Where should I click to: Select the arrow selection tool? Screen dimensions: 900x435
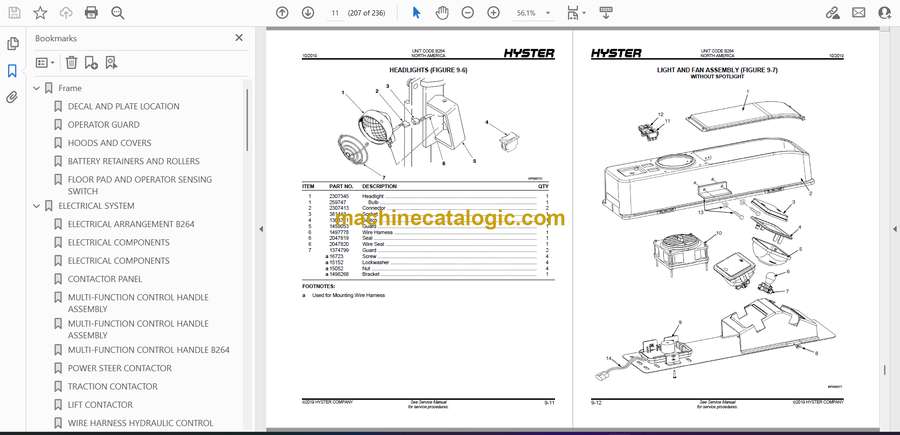[417, 13]
